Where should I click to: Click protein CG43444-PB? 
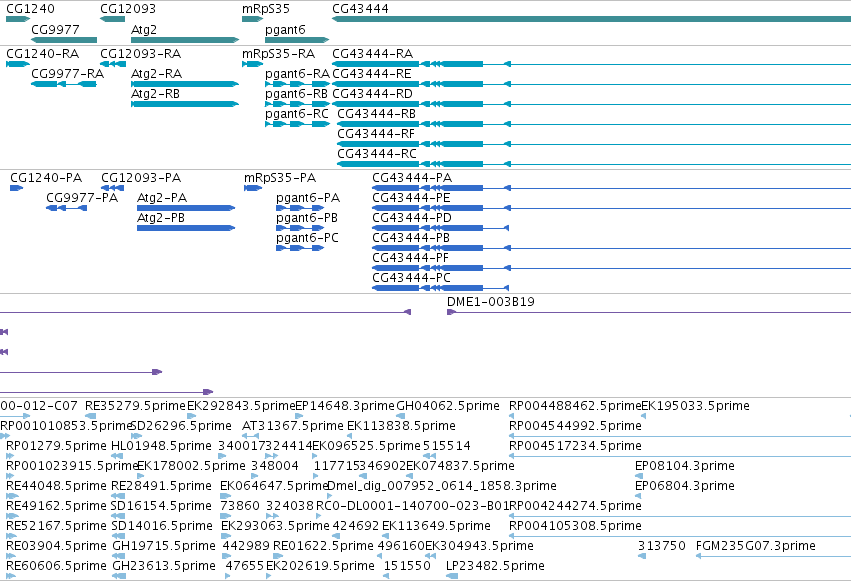click(411, 238)
